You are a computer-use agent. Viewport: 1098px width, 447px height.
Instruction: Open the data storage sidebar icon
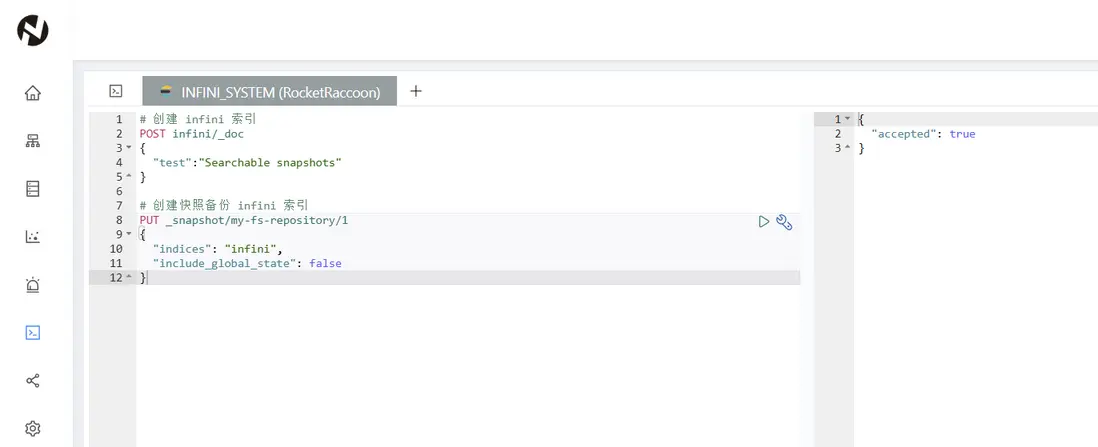tap(33, 189)
